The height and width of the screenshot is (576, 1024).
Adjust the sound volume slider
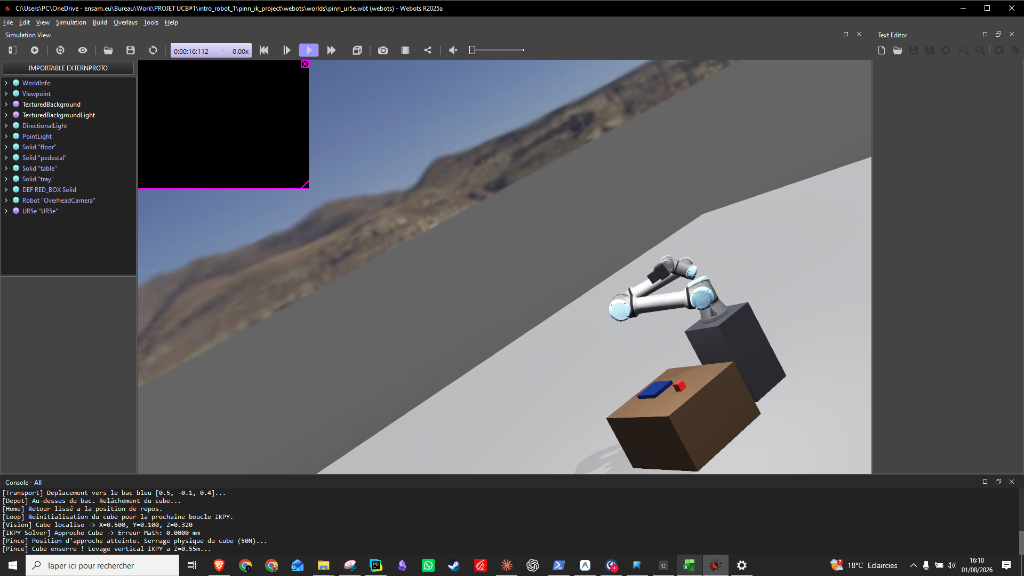pos(497,50)
